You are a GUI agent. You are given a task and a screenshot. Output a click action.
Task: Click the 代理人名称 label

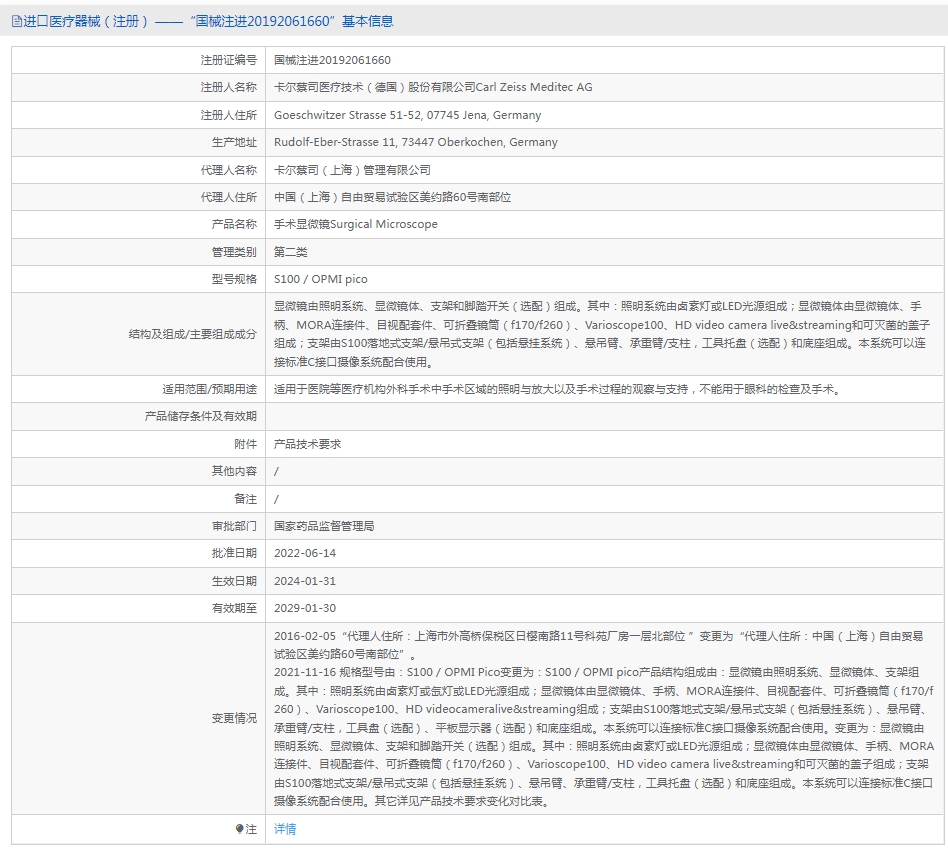click(x=229, y=170)
